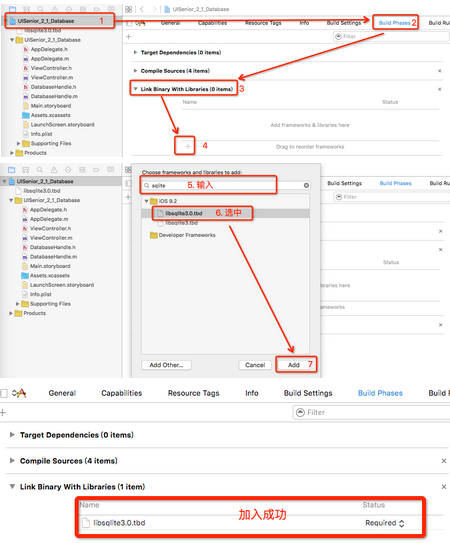This screenshot has width=450, height=543.
Task: Expand Compile Sources (4 items) in bottom screenshot
Action: point(12,461)
